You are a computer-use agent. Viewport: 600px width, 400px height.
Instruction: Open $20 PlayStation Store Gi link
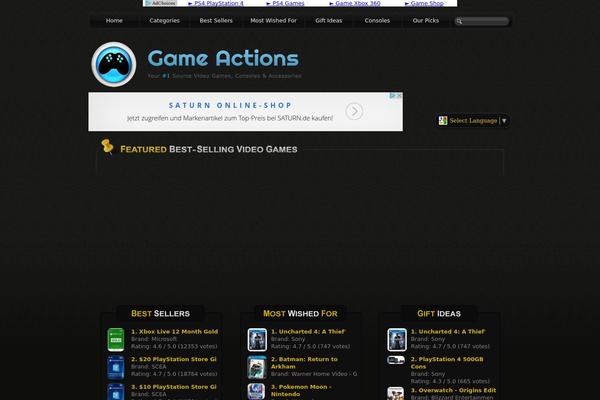174,359
